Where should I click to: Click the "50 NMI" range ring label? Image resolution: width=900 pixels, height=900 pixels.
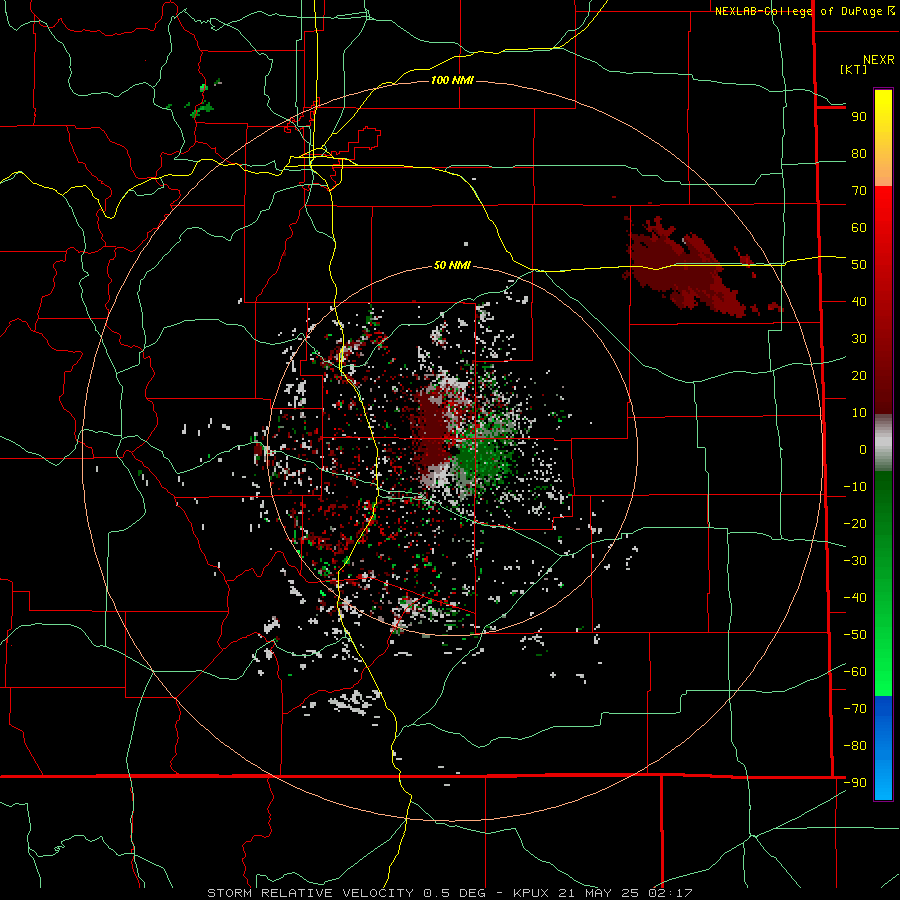coord(452,265)
